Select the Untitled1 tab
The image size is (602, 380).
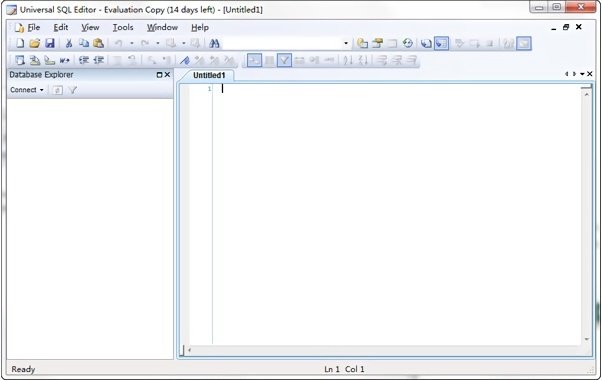pos(209,75)
